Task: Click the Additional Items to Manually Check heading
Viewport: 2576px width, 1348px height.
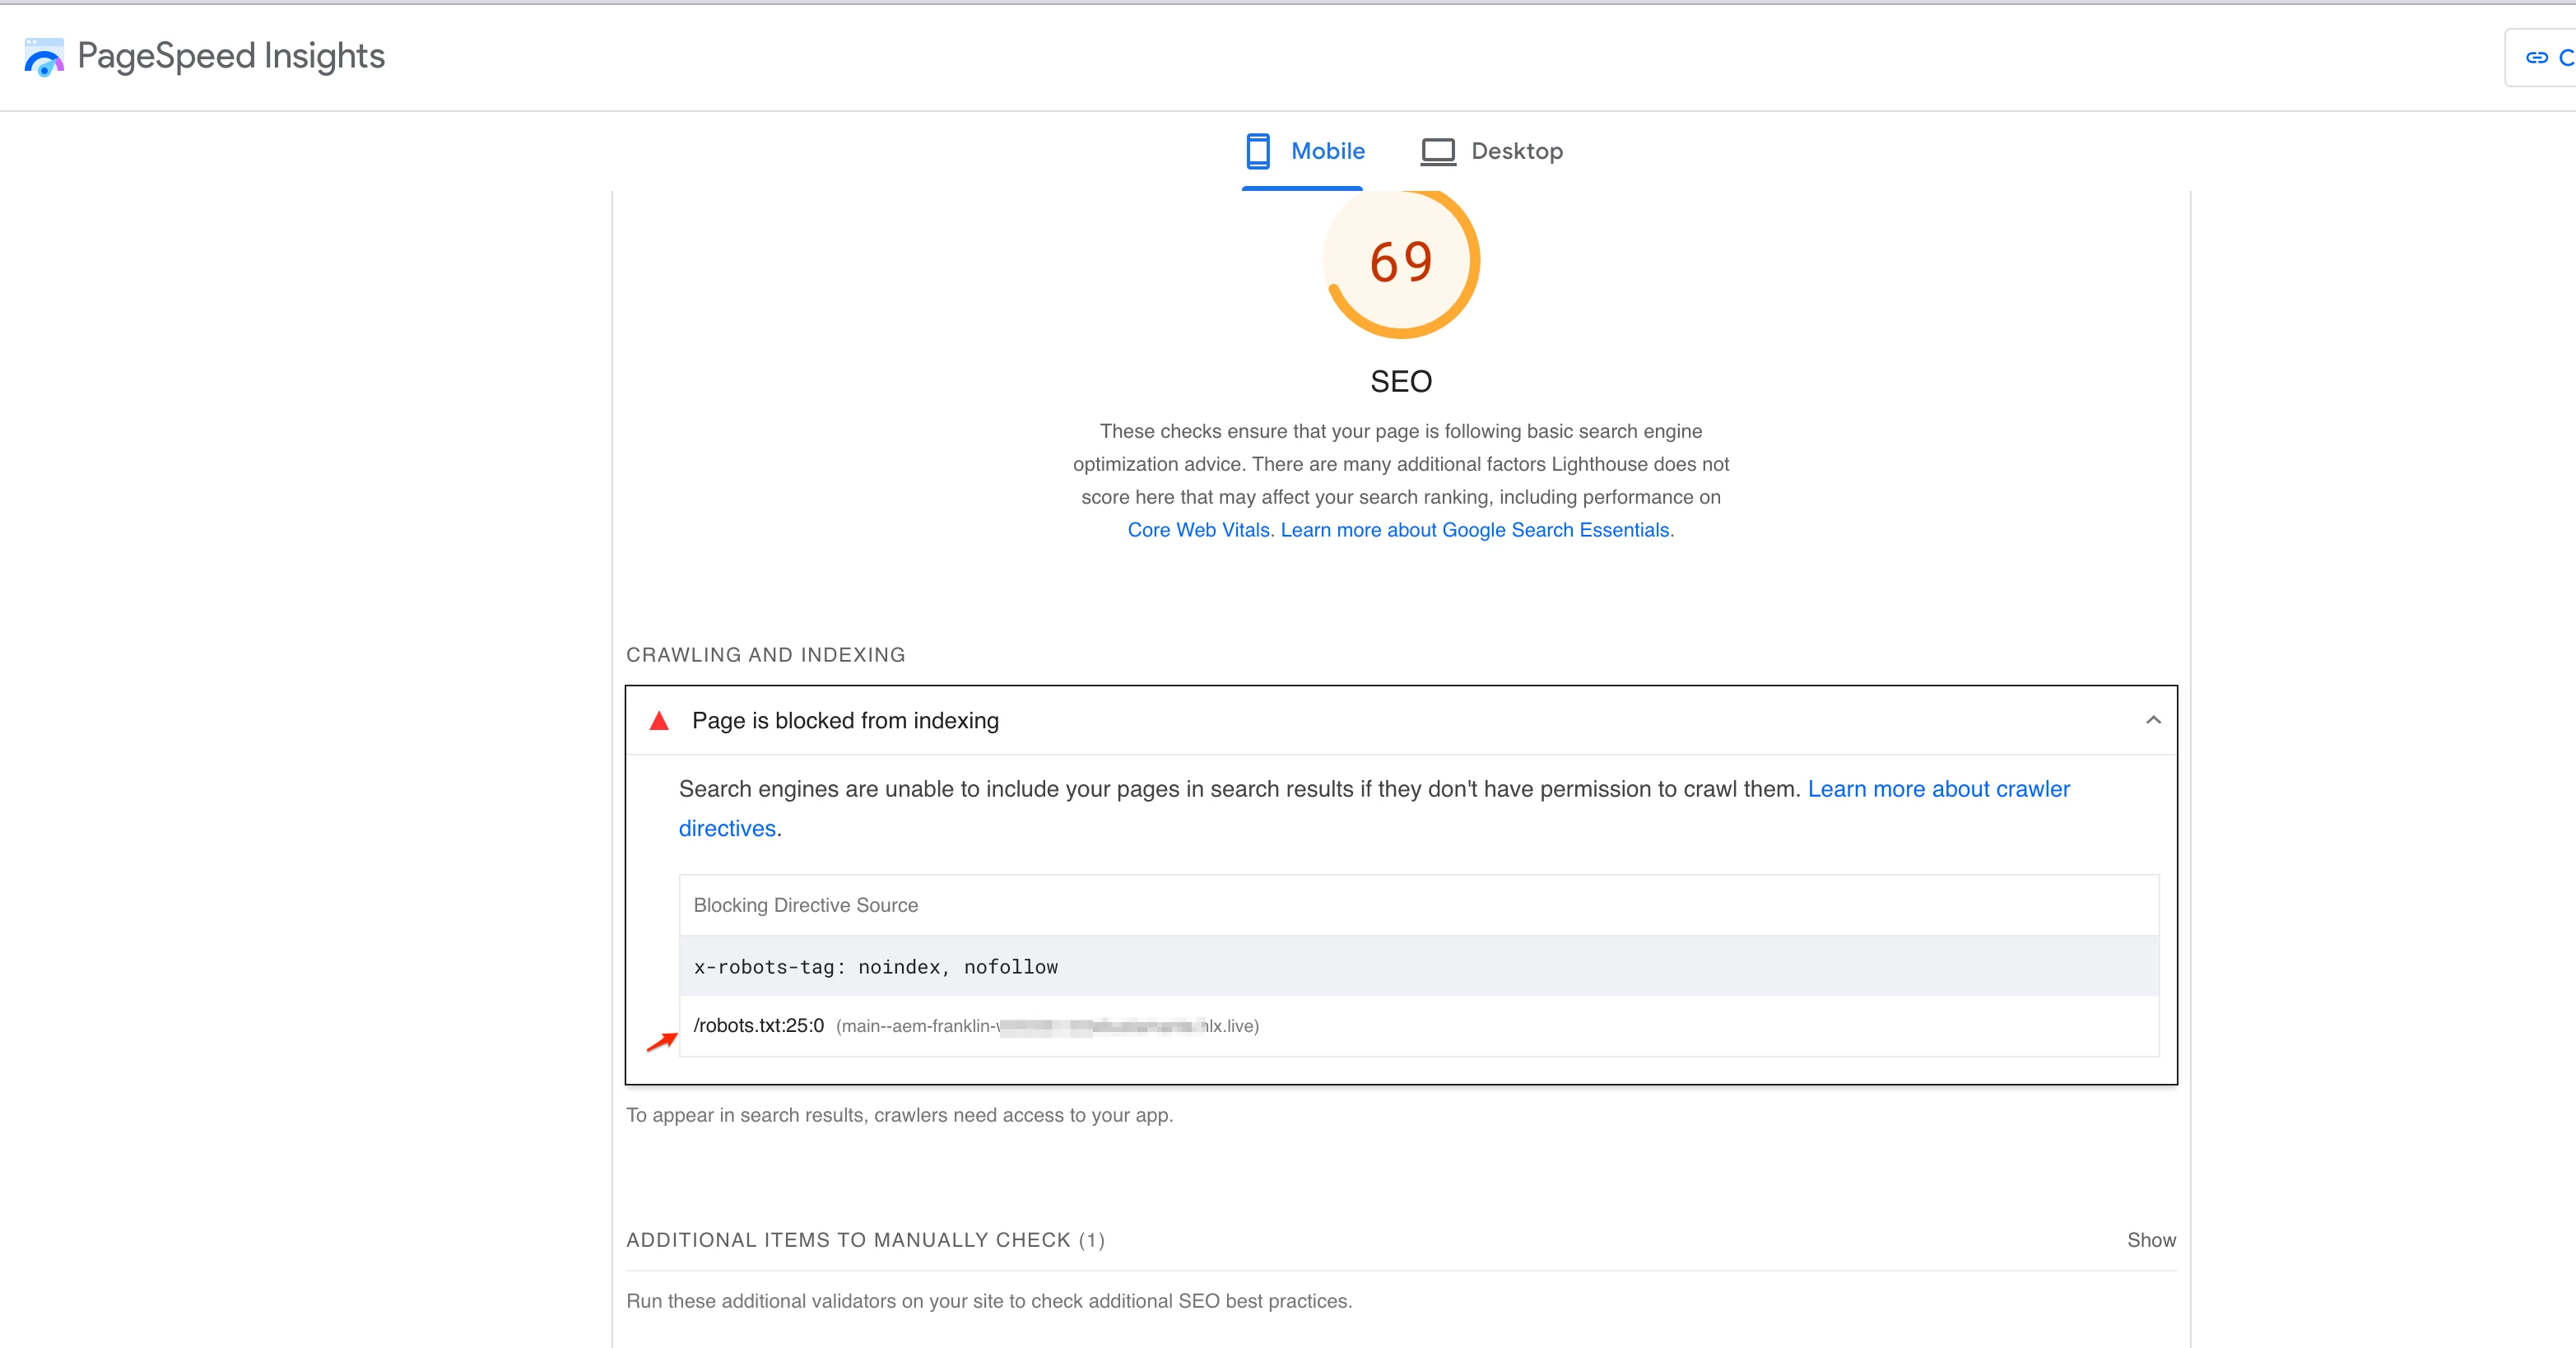Action: tap(864, 1240)
